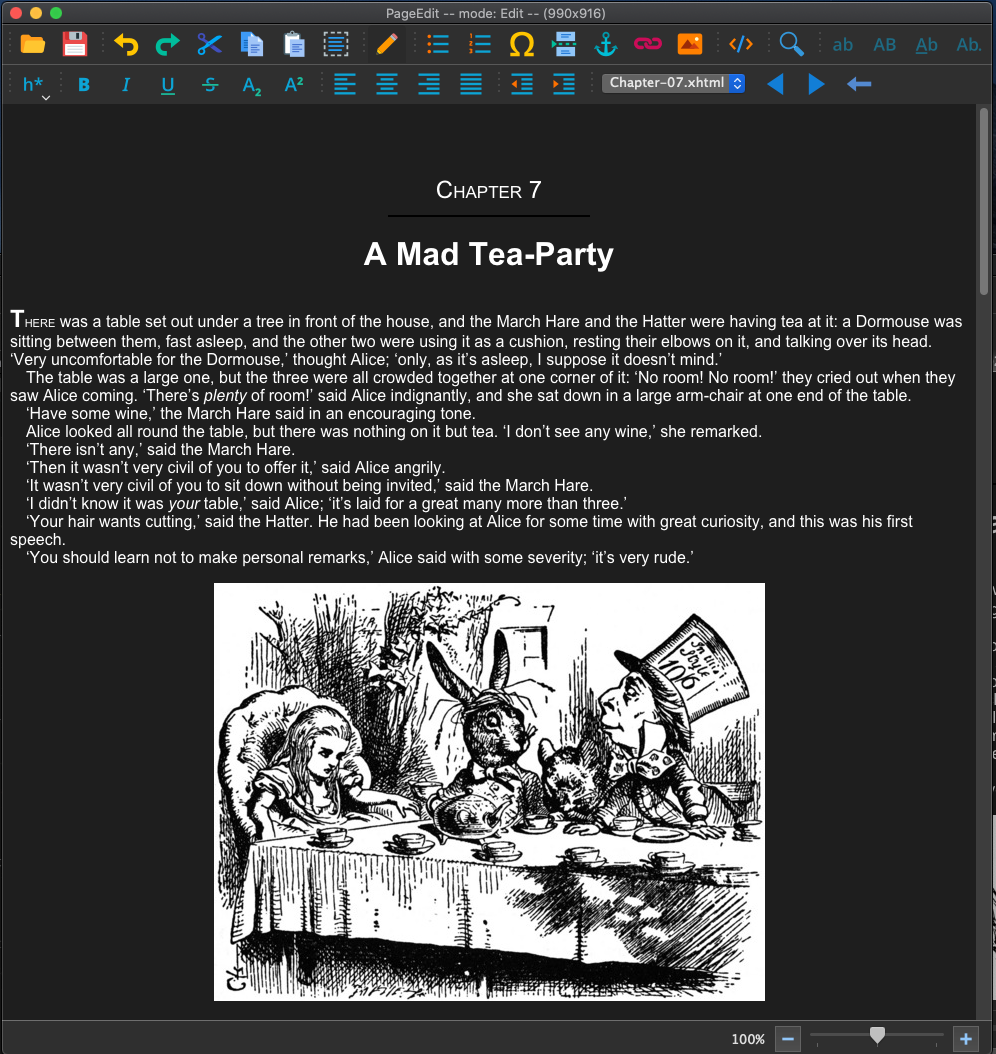Change case to lowercase 'ab'
Viewport: 996px width, 1054px height.
point(842,45)
